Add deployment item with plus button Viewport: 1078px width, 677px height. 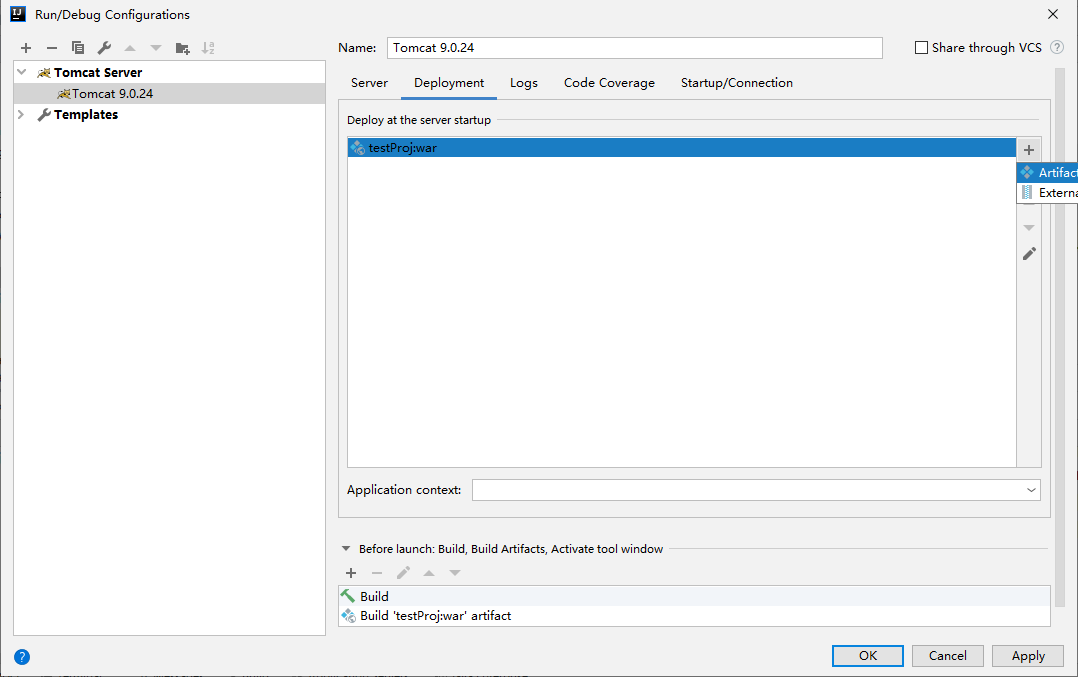[1028, 150]
